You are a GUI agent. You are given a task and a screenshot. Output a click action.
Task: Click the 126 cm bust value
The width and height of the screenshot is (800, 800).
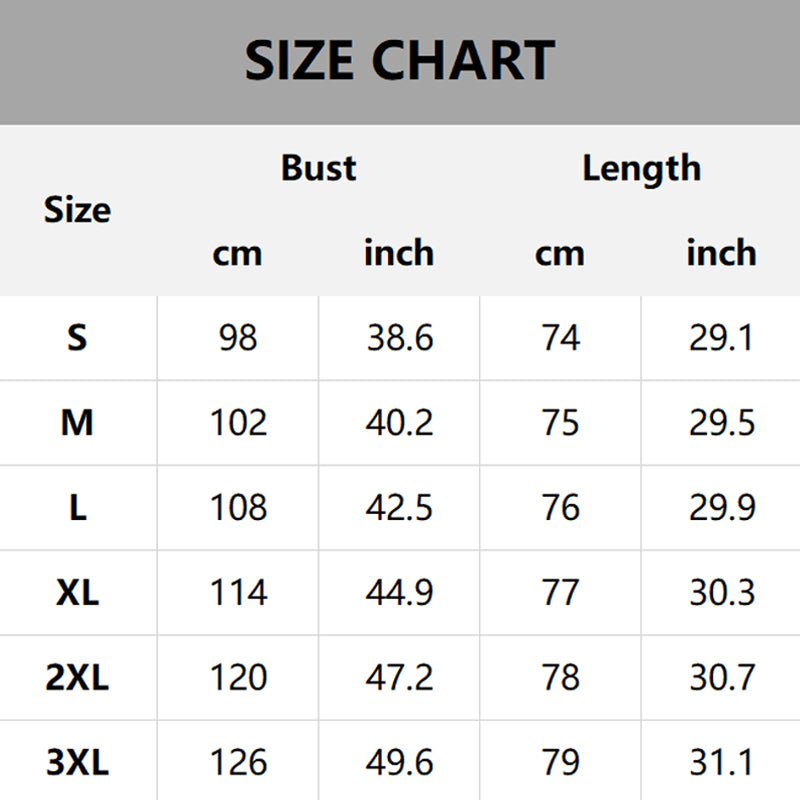coord(238,763)
